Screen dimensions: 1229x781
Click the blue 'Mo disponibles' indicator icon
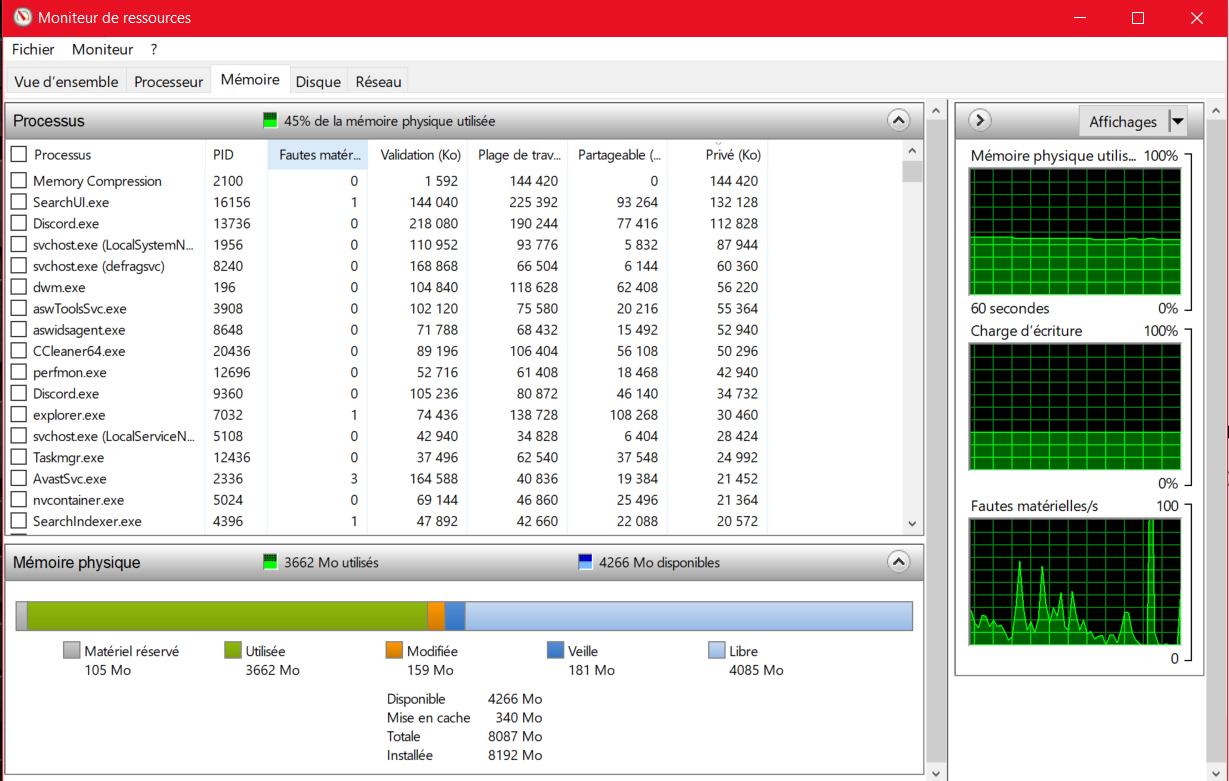coord(585,563)
